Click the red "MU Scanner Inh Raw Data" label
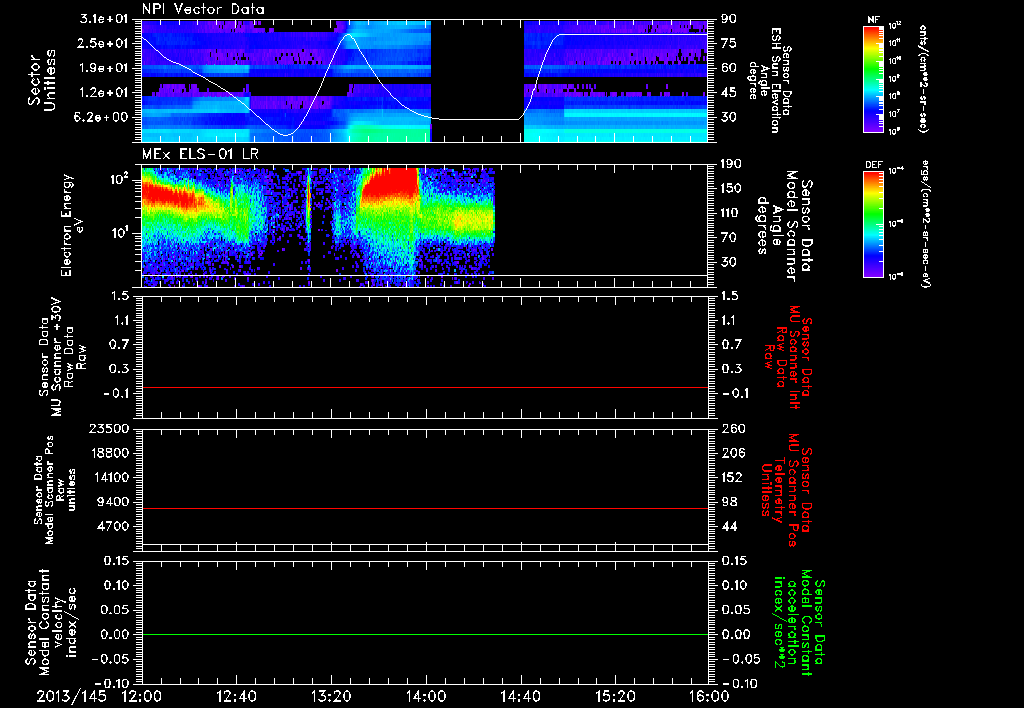 click(788, 357)
